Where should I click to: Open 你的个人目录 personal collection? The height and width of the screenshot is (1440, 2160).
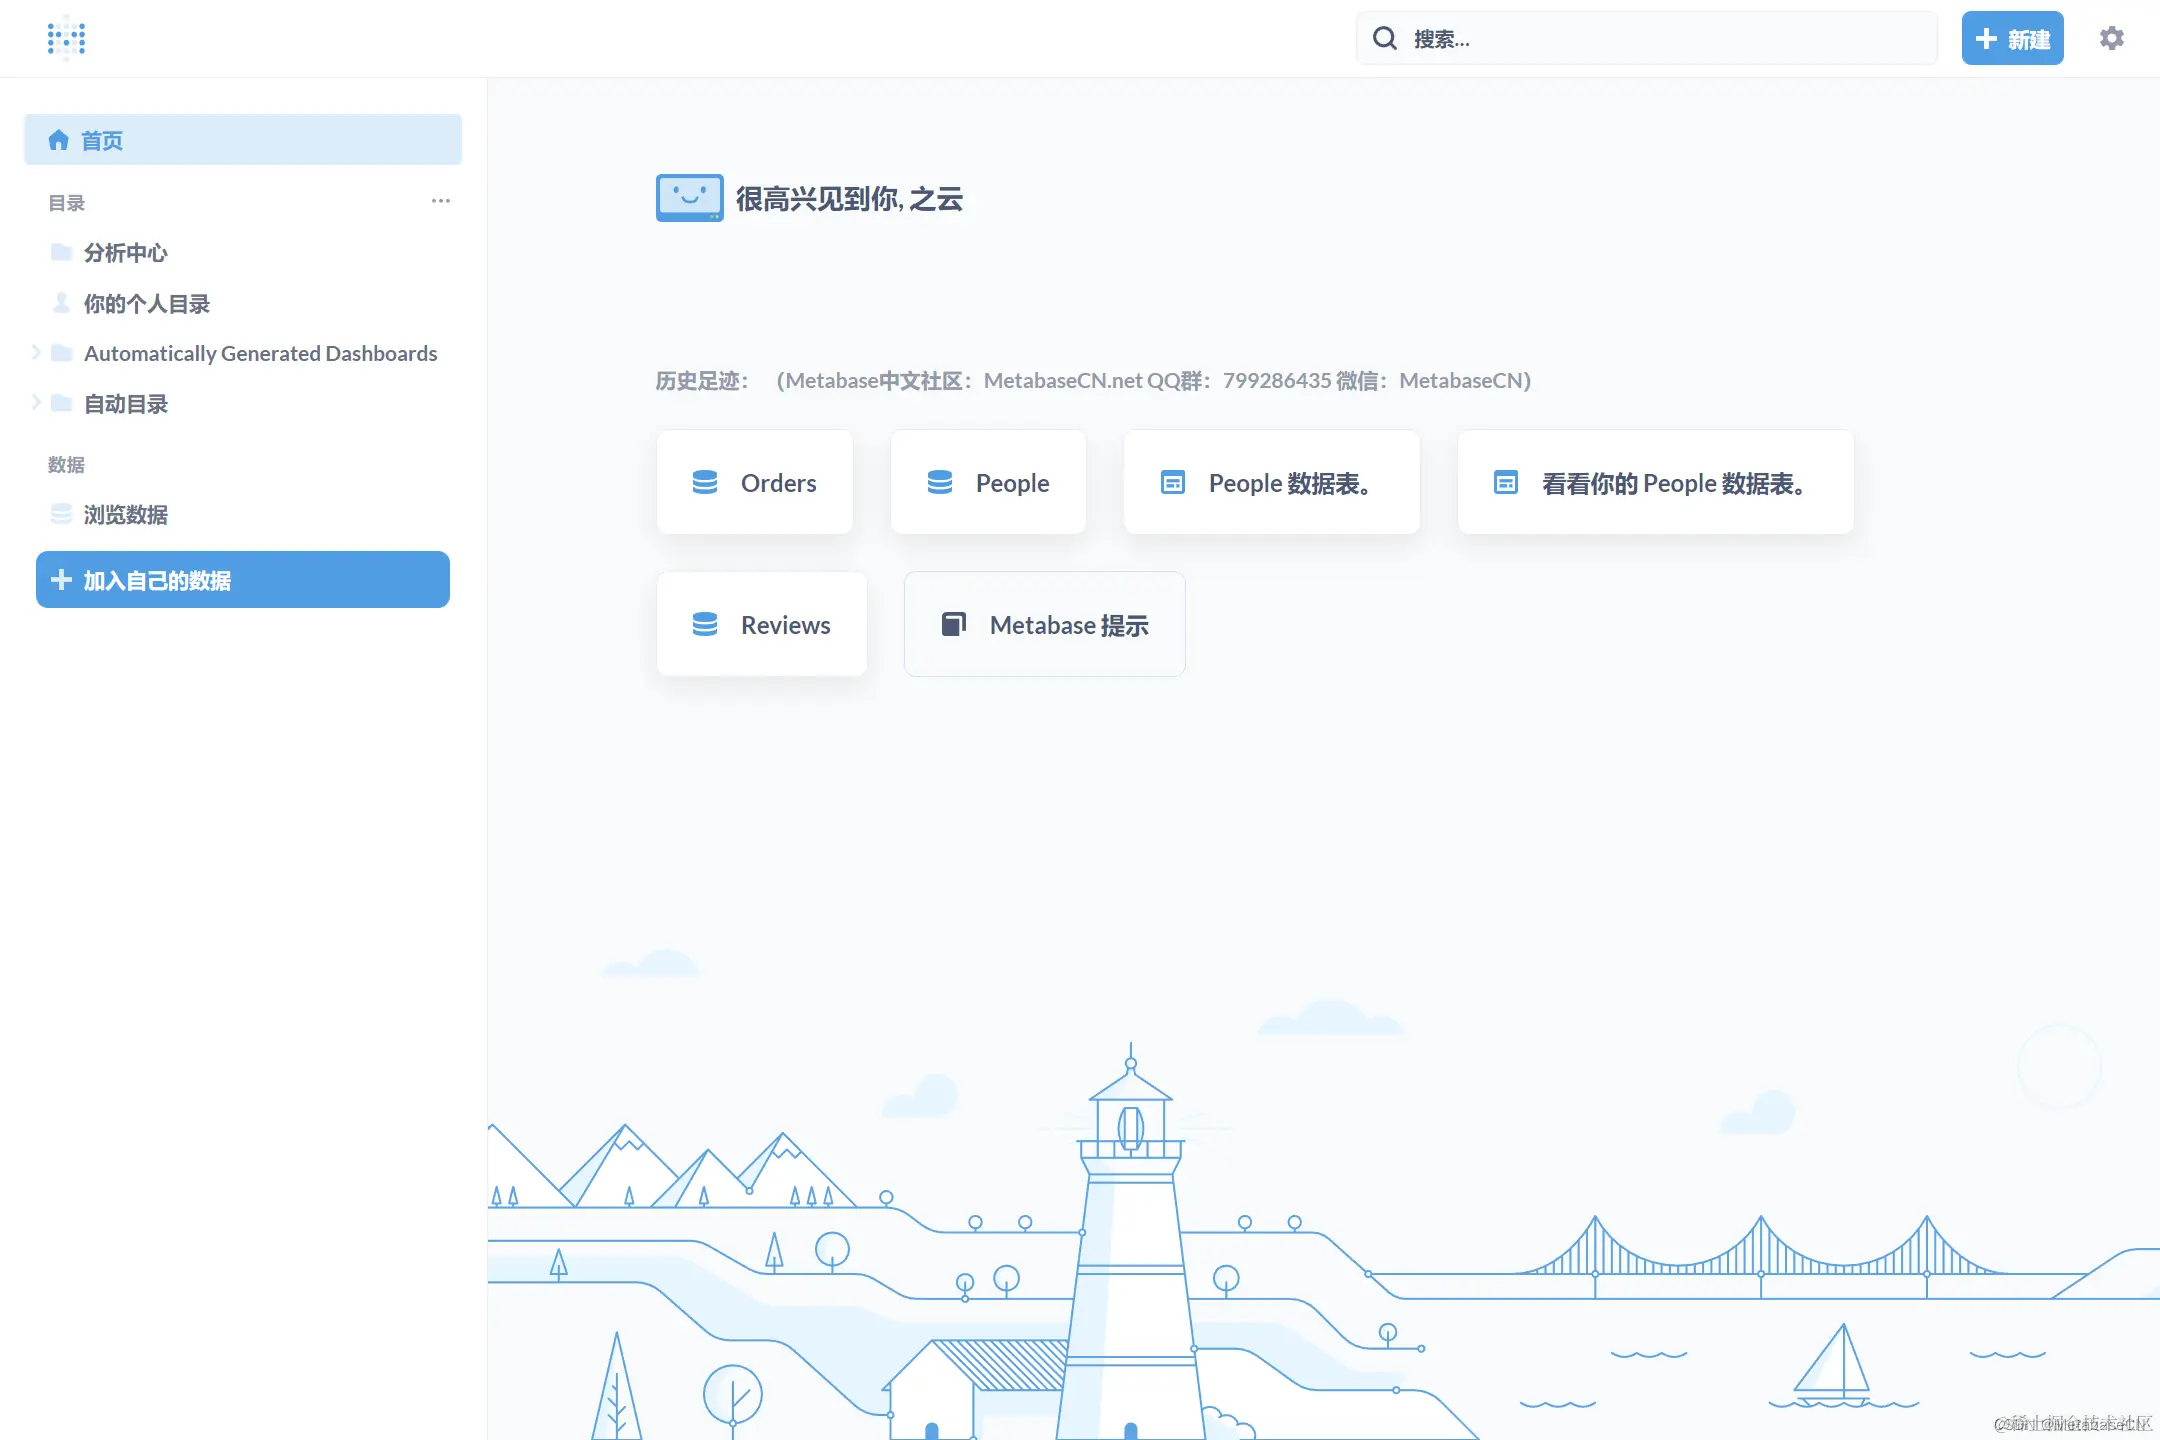[146, 303]
